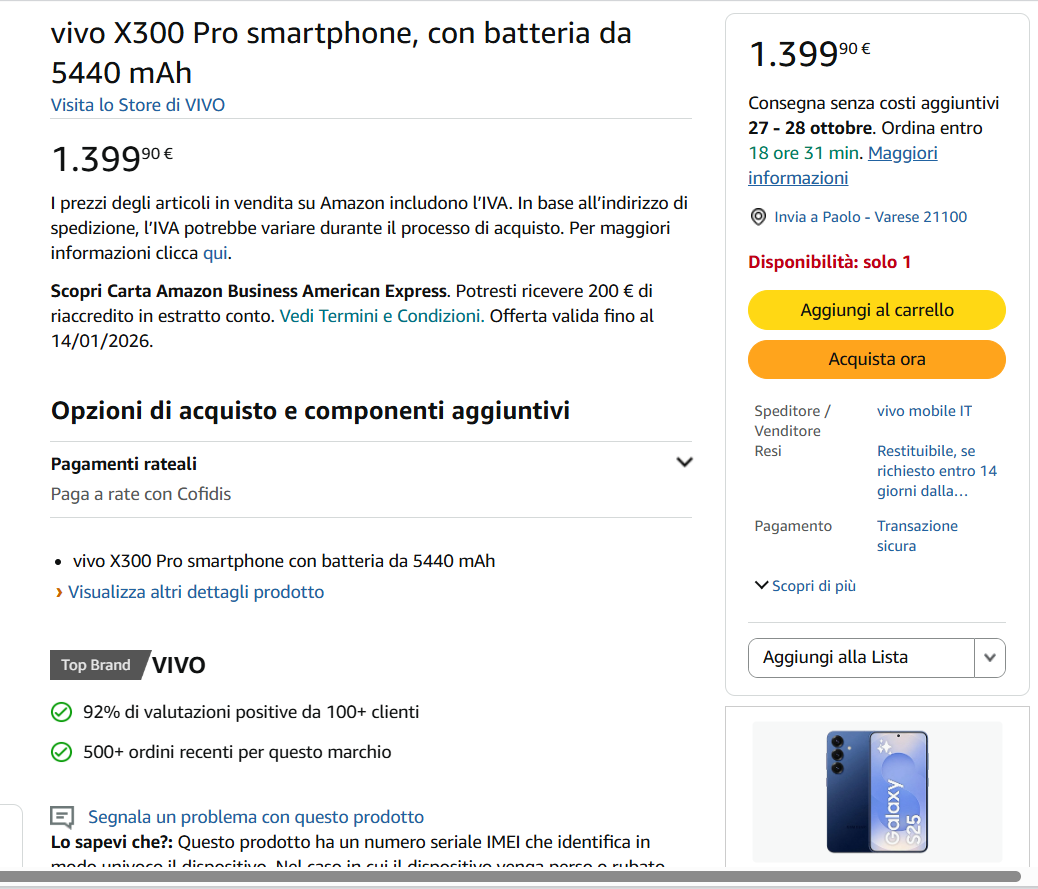
Task: Open Visita lo Store di VIVO link
Action: [138, 105]
